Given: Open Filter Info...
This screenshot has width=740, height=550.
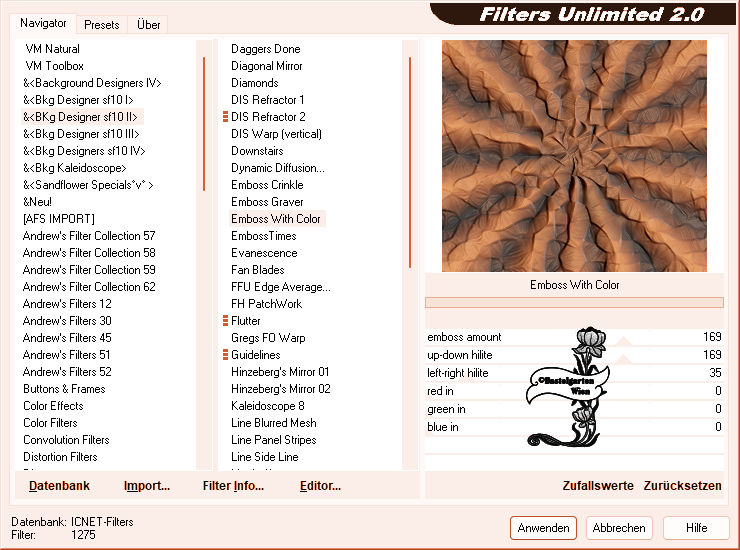Looking at the screenshot, I should 233,486.
